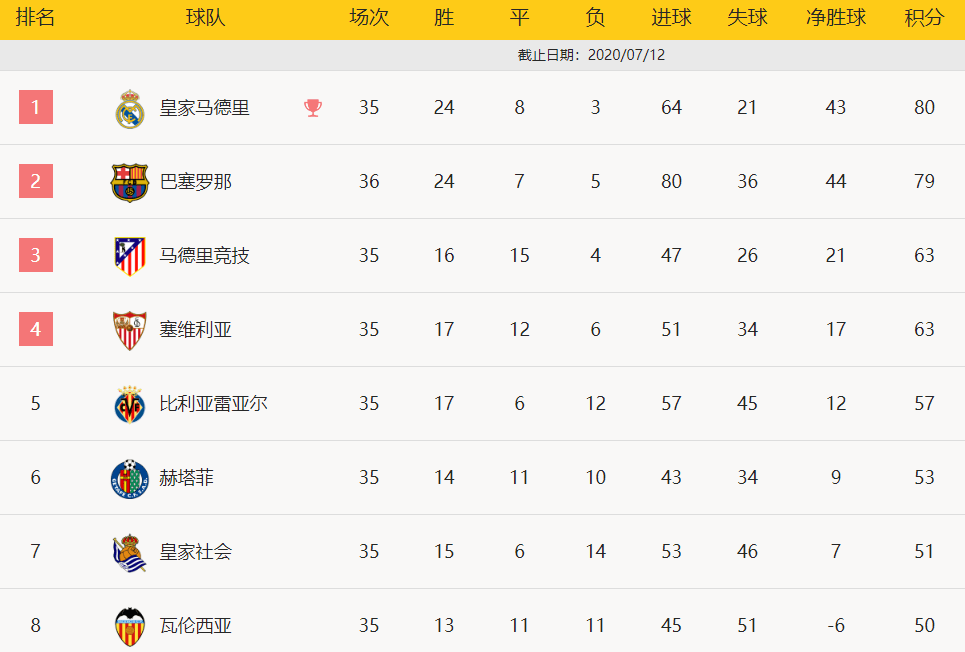Click the red rank 1 badge
Viewport: 965px width, 652px height.
(36, 107)
